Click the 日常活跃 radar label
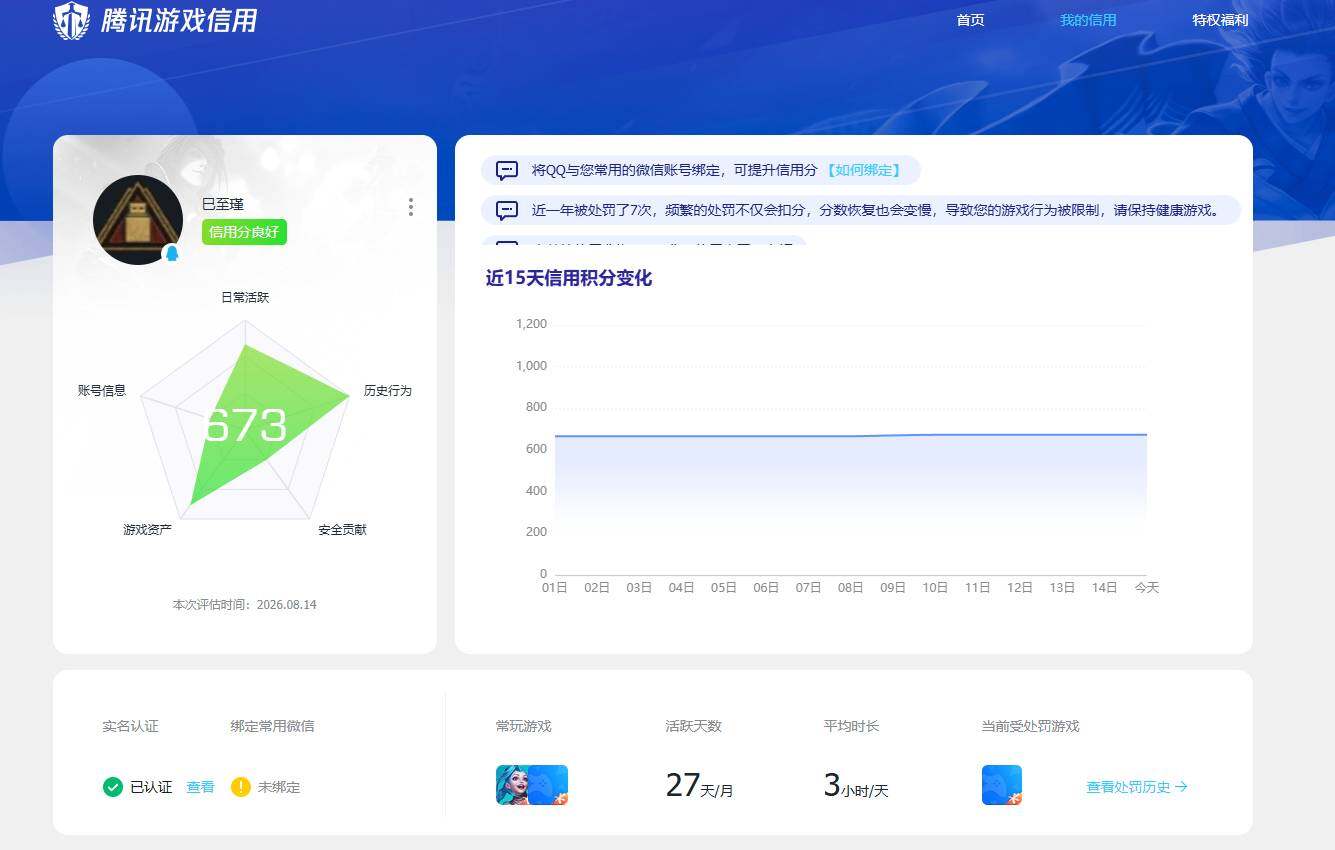1335x850 pixels. pos(245,297)
